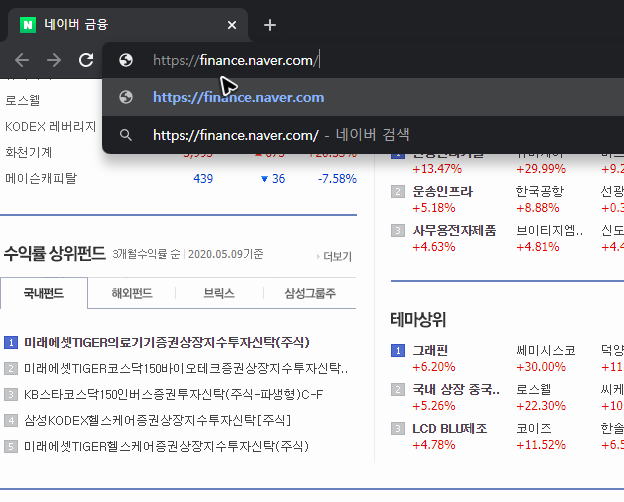This screenshot has height=502, width=624.
Task: Click 운송인프라 gain +5.18%
Action: pos(434,208)
